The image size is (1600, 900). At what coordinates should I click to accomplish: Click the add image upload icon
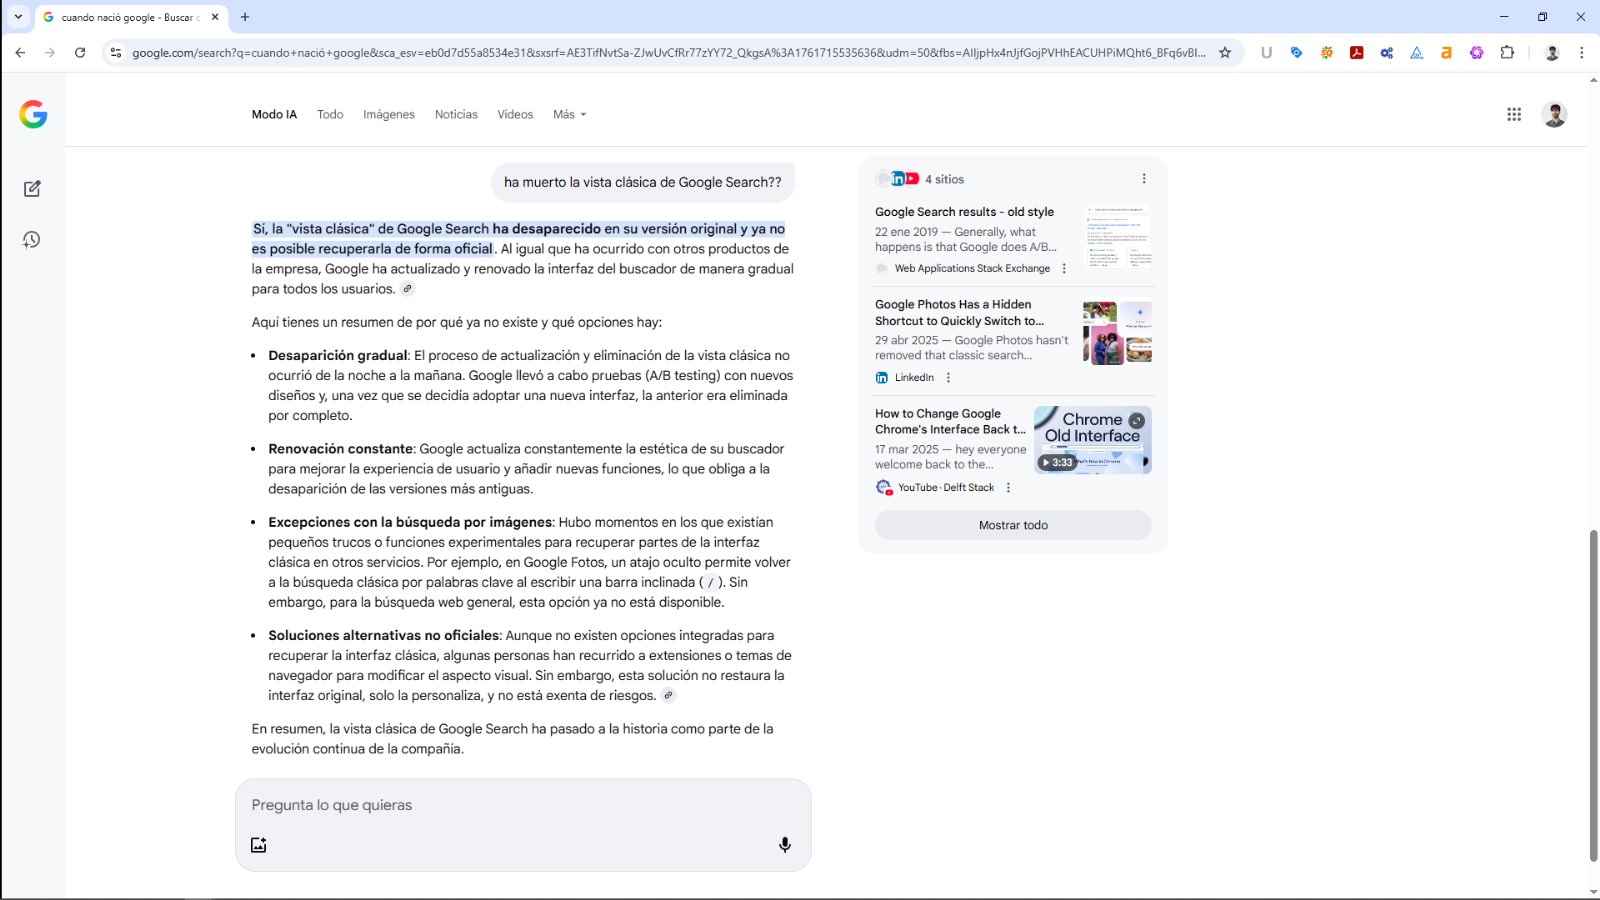coord(259,845)
